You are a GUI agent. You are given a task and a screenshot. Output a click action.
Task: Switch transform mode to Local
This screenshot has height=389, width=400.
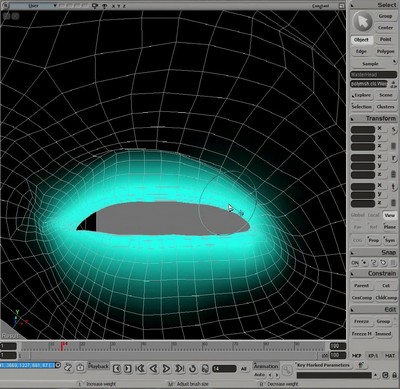(374, 215)
